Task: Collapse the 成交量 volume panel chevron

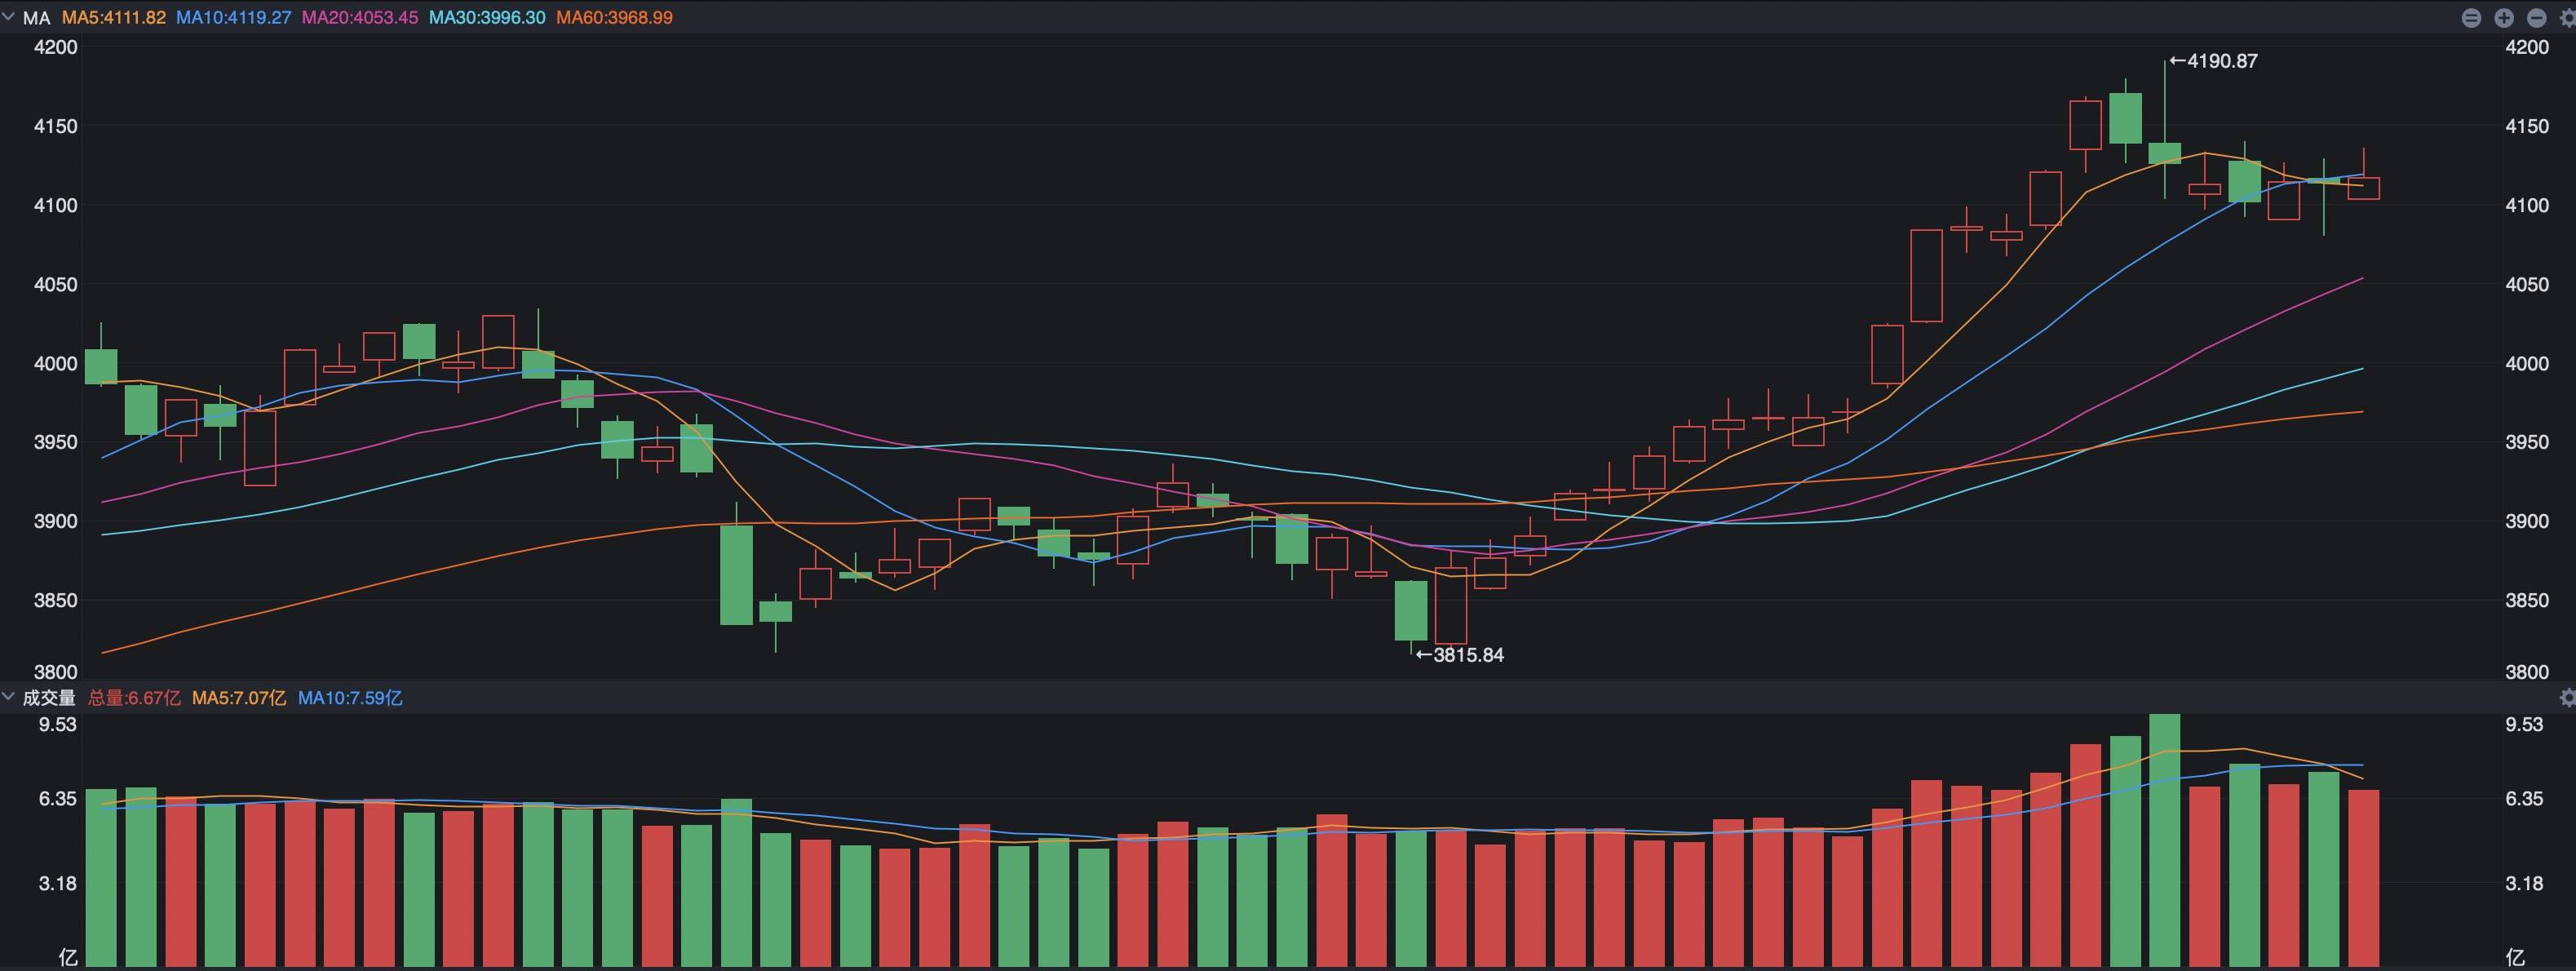Action: tap(9, 697)
